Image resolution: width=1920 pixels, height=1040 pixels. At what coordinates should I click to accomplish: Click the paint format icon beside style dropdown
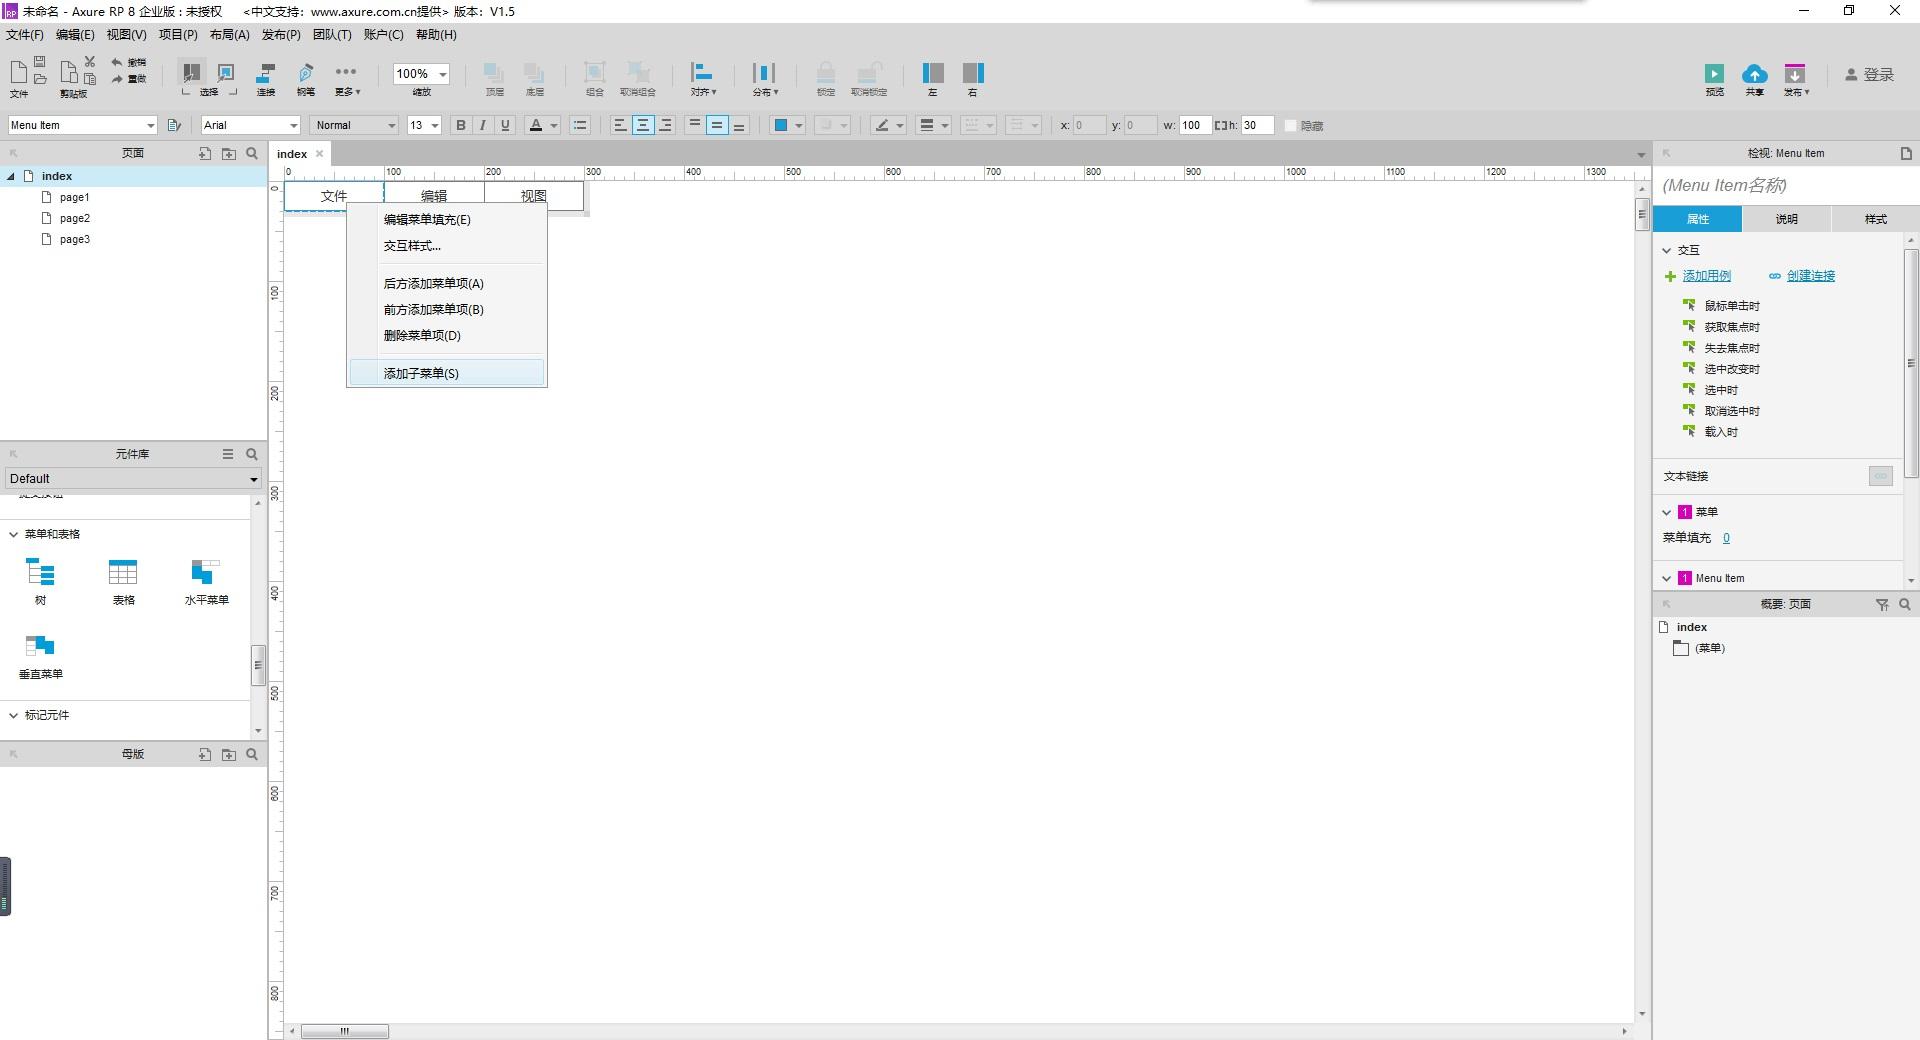tap(175, 125)
